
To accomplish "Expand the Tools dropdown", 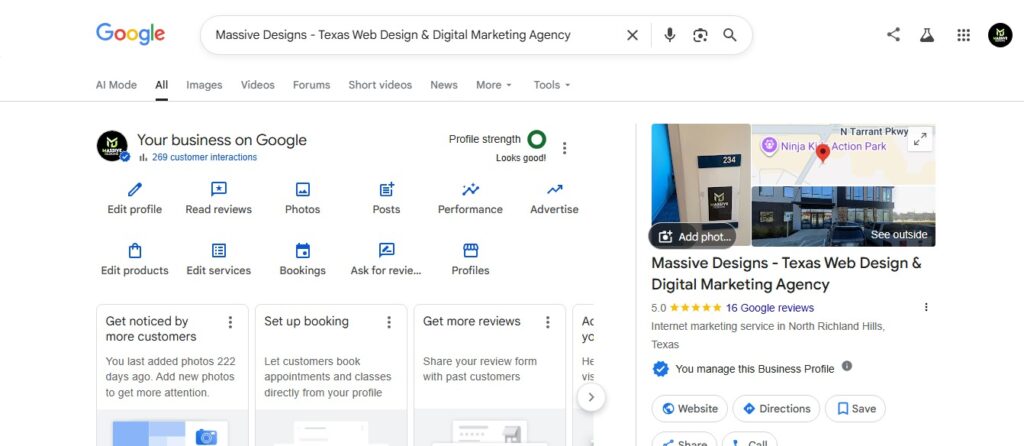I will (x=552, y=85).
